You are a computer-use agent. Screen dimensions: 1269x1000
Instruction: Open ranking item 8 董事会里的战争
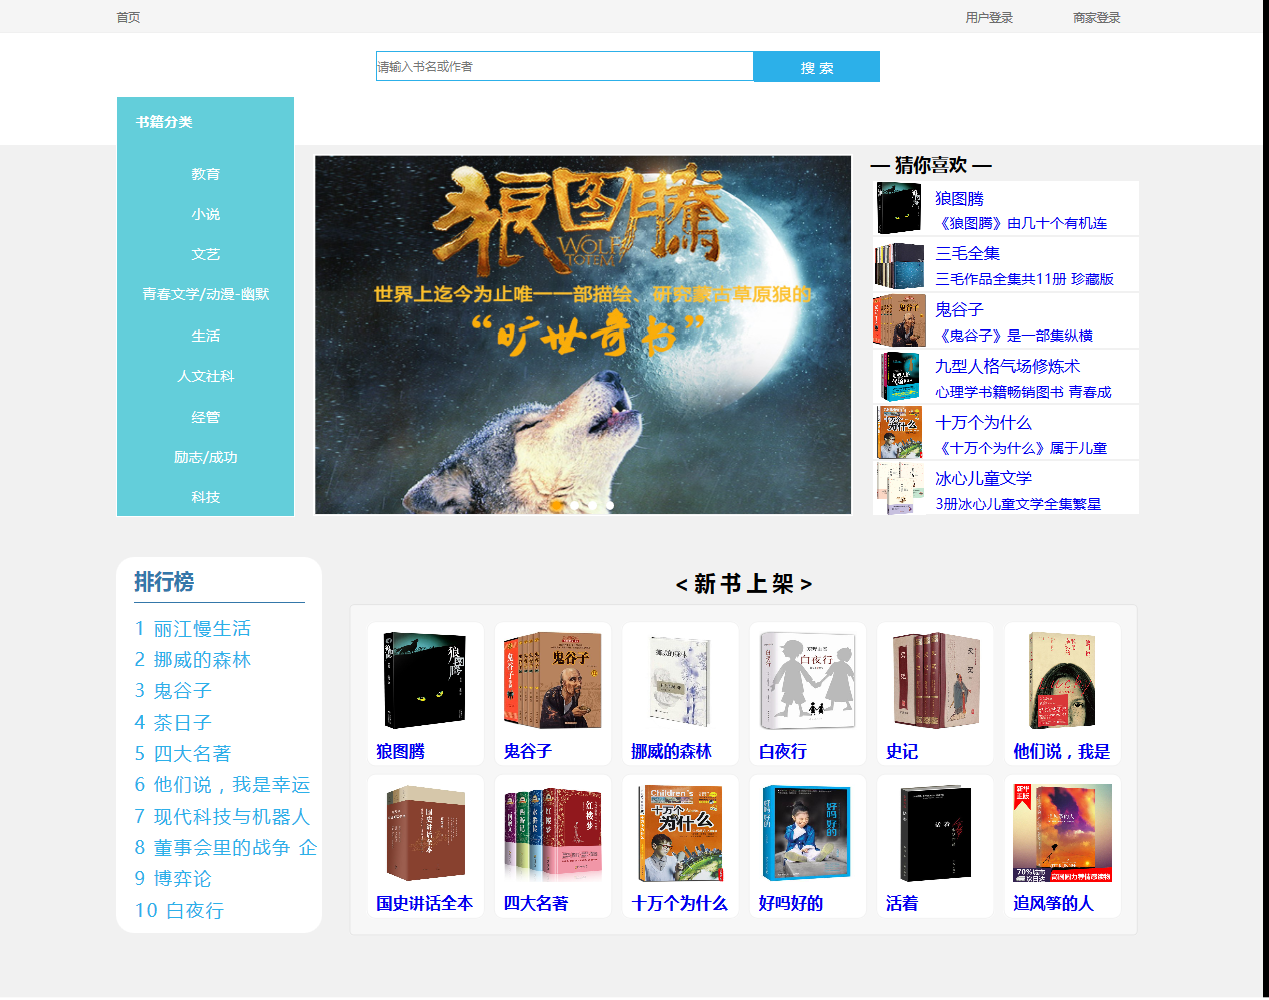(x=226, y=847)
